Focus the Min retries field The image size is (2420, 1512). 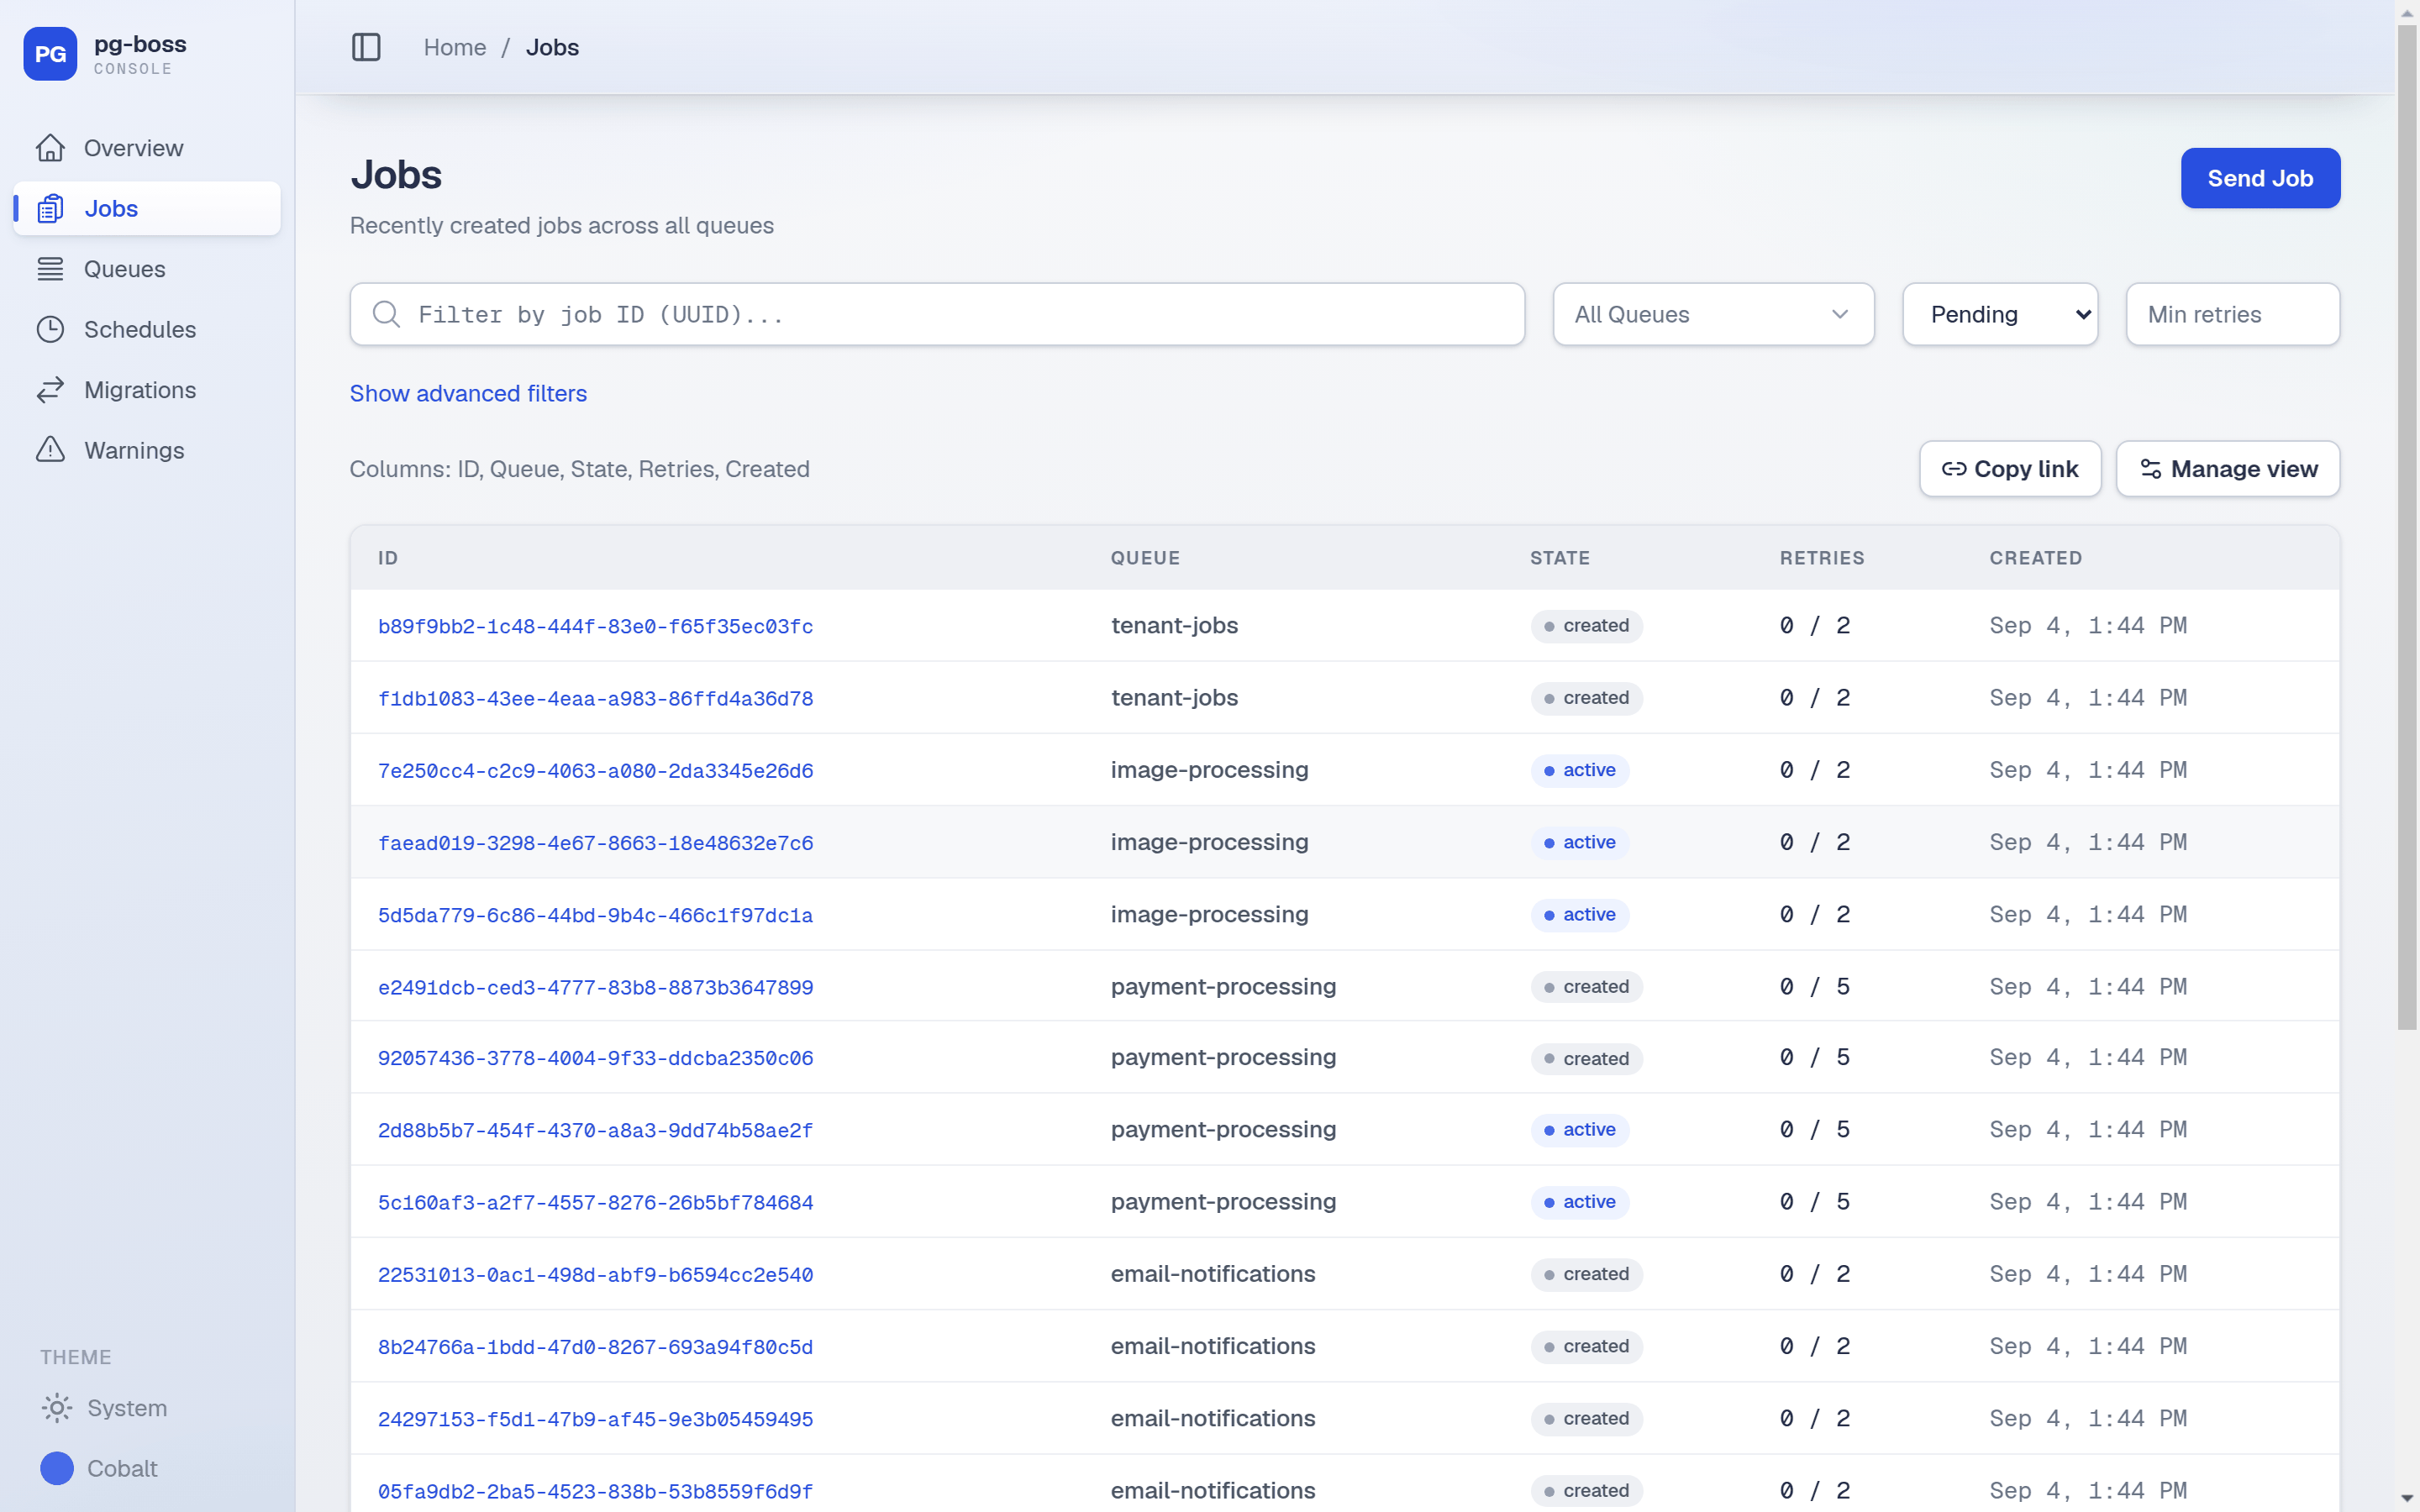click(2233, 314)
